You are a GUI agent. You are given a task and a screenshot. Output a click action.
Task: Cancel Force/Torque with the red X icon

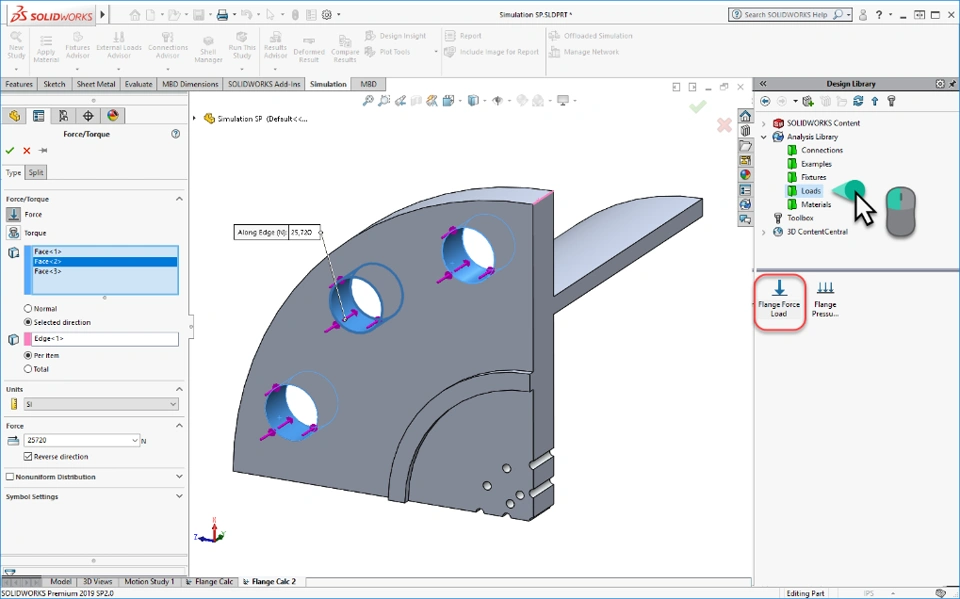click(x=26, y=151)
